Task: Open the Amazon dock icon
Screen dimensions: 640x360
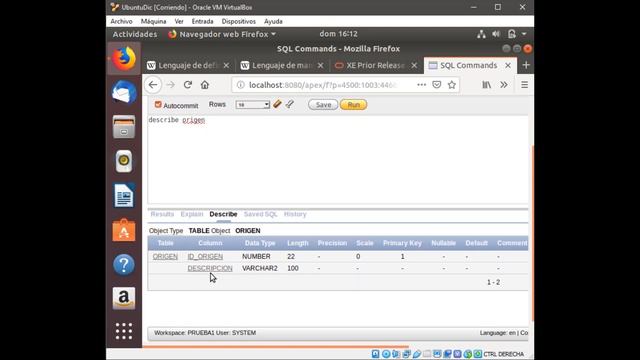Action: [x=124, y=298]
